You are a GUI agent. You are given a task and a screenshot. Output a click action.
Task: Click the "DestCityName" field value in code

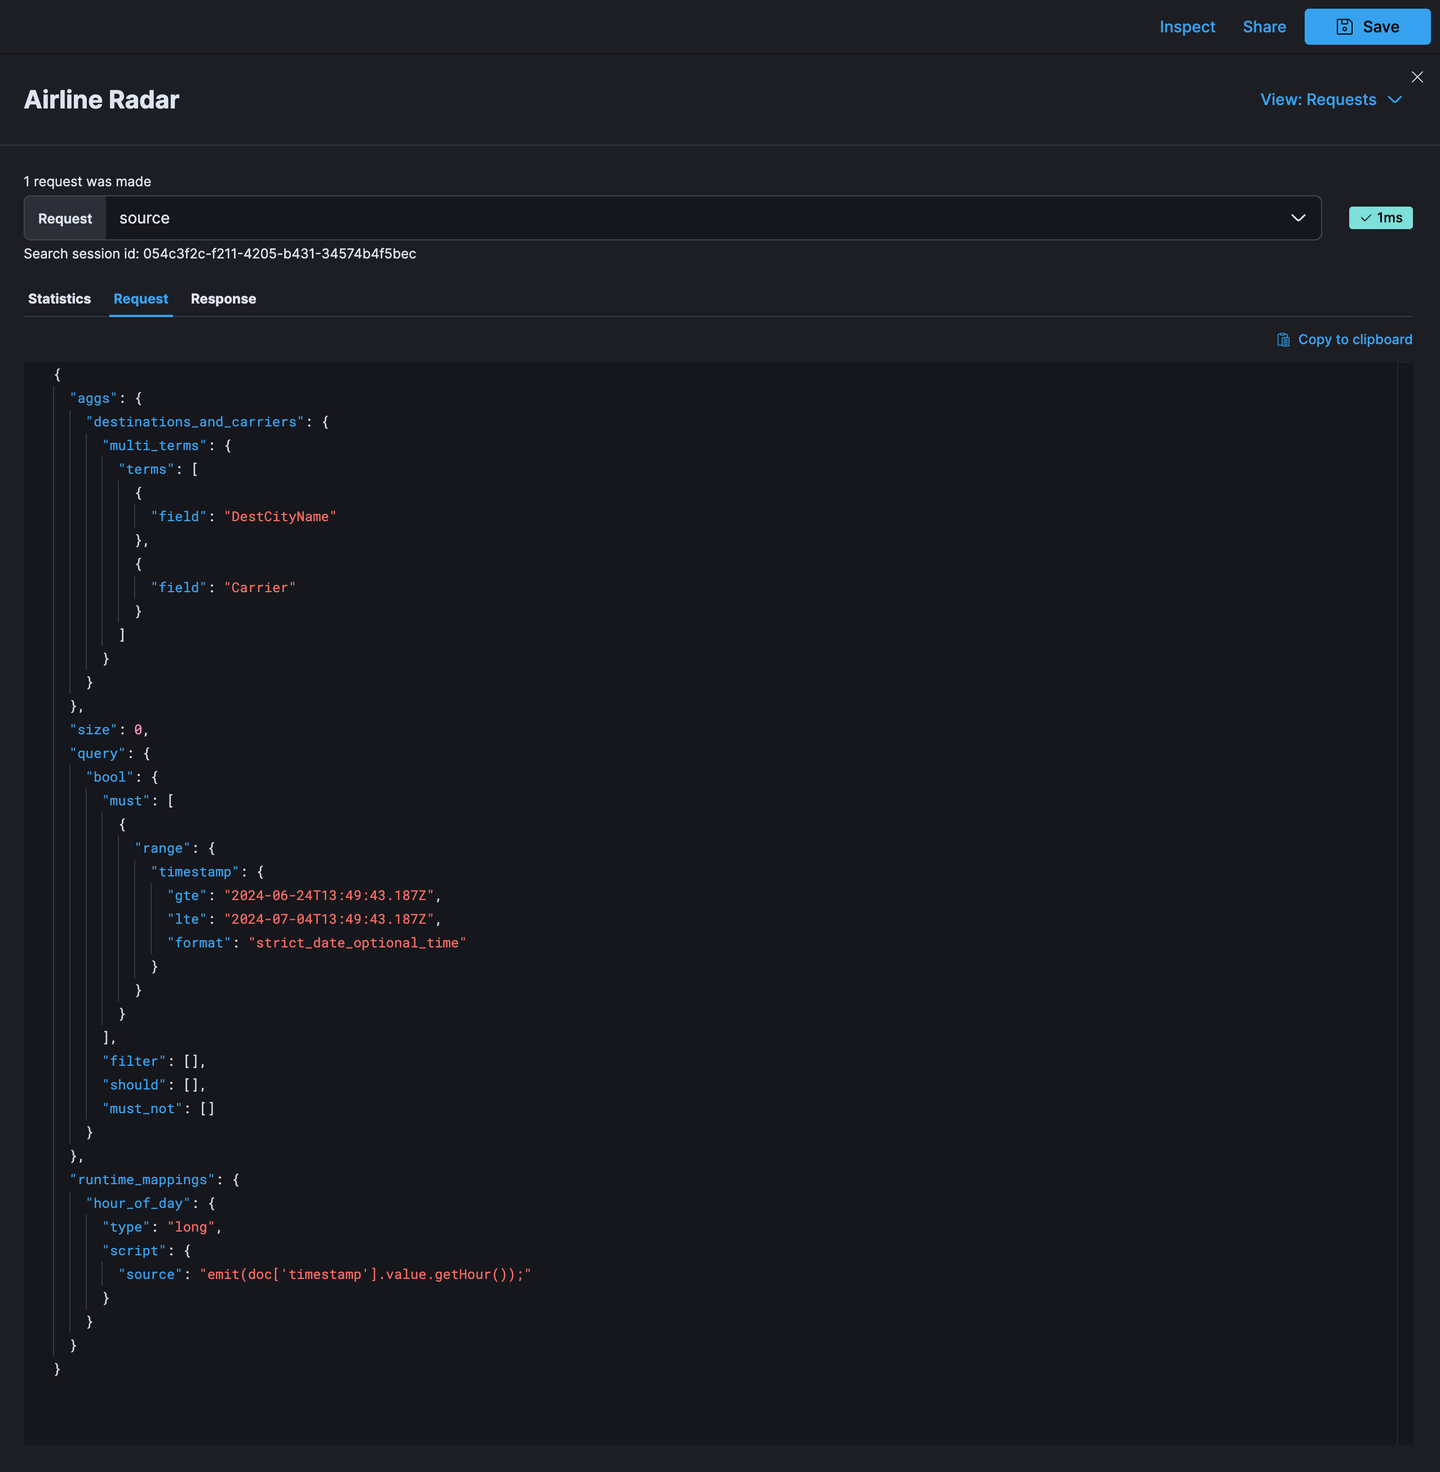pyautogui.click(x=280, y=517)
